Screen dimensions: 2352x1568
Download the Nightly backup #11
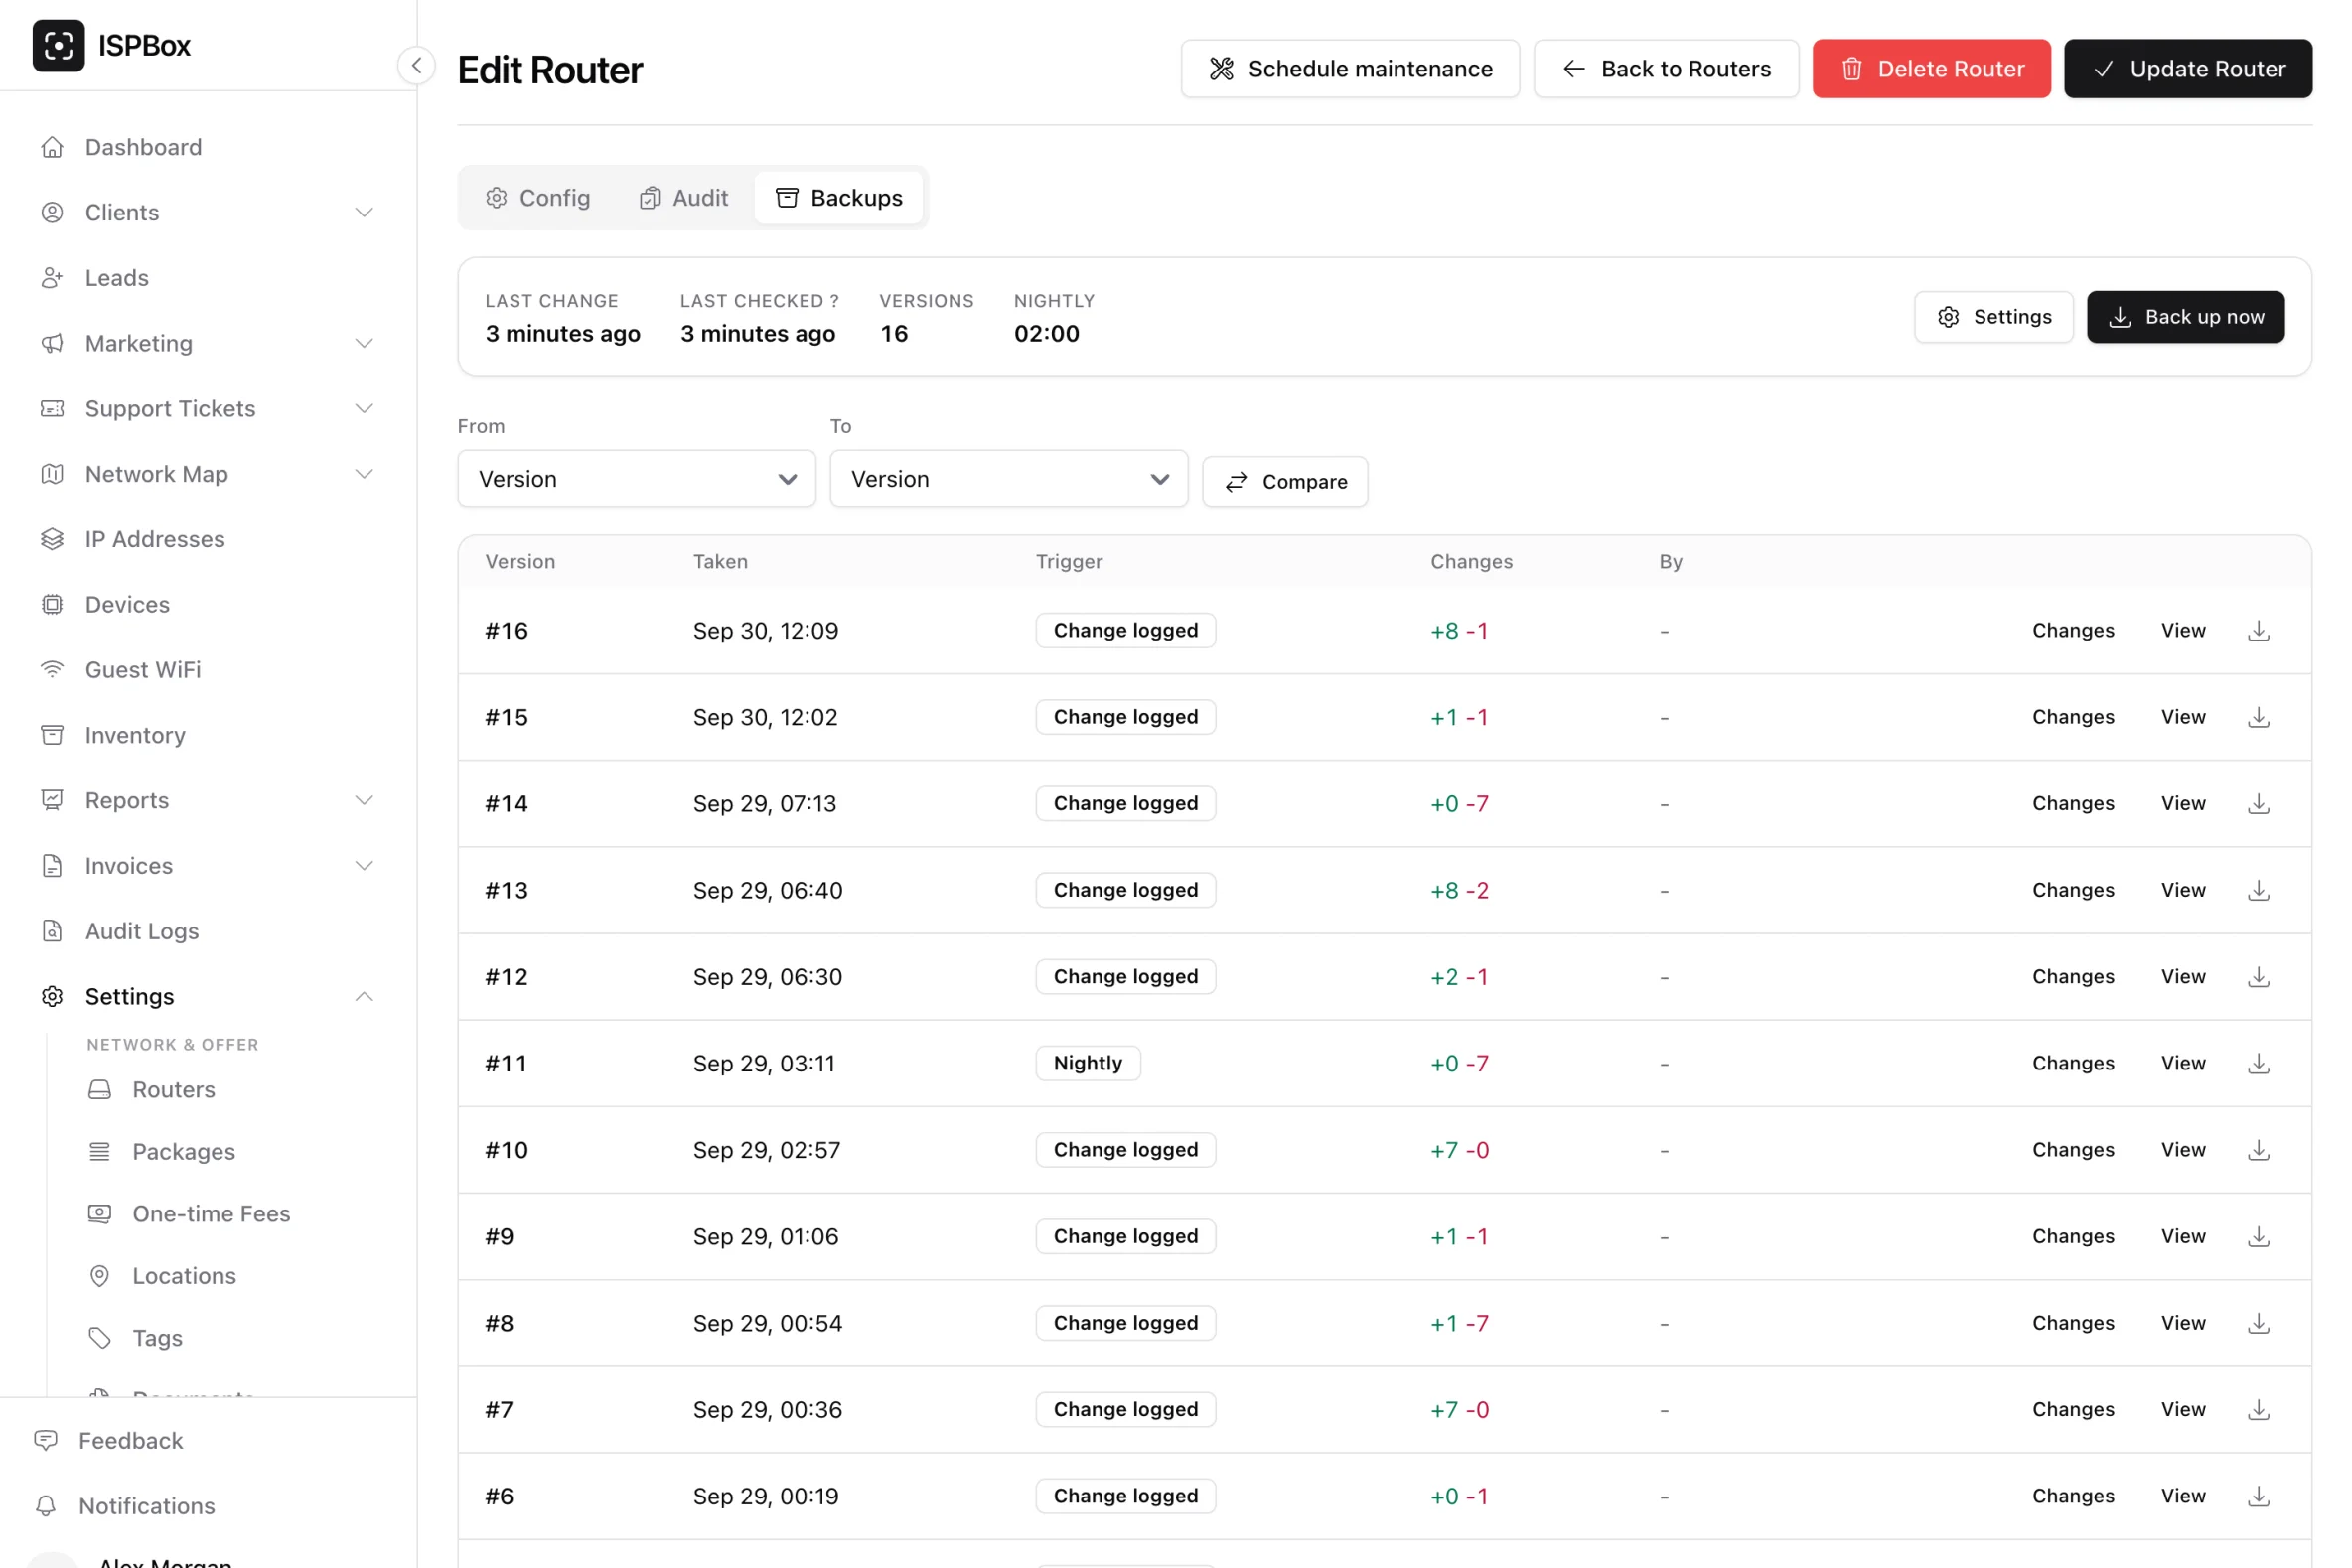[2259, 1064]
